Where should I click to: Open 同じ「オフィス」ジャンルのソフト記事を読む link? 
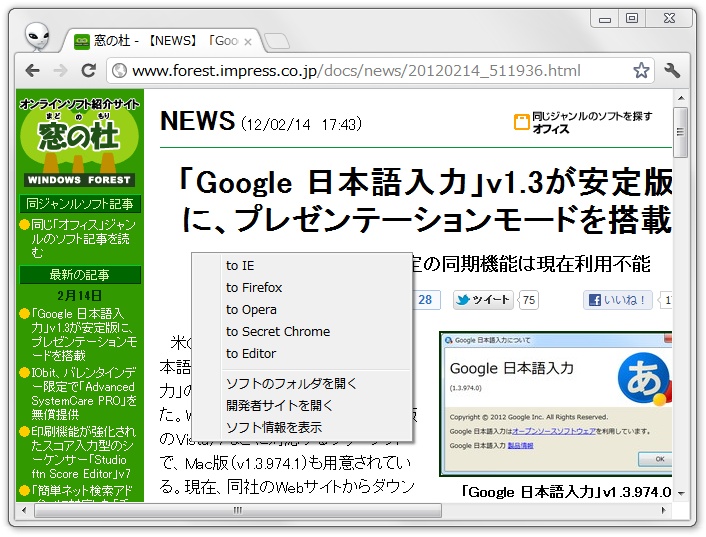pyautogui.click(x=82, y=239)
